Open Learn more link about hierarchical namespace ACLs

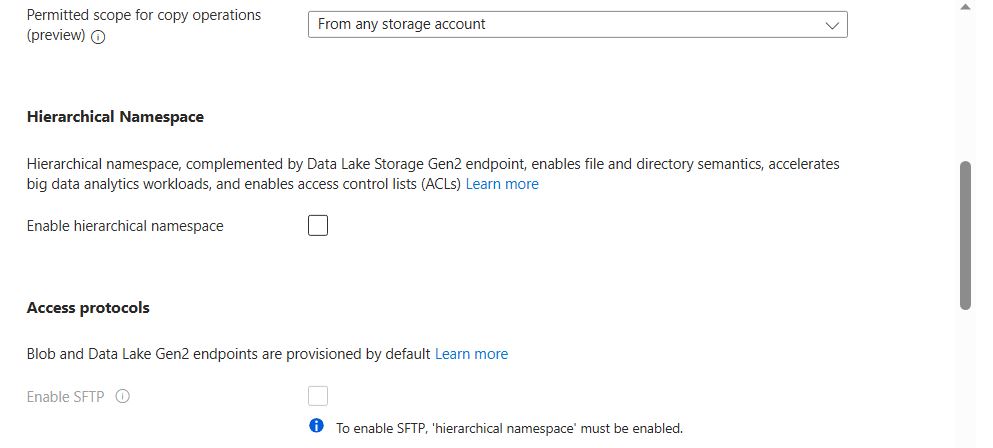click(x=502, y=184)
